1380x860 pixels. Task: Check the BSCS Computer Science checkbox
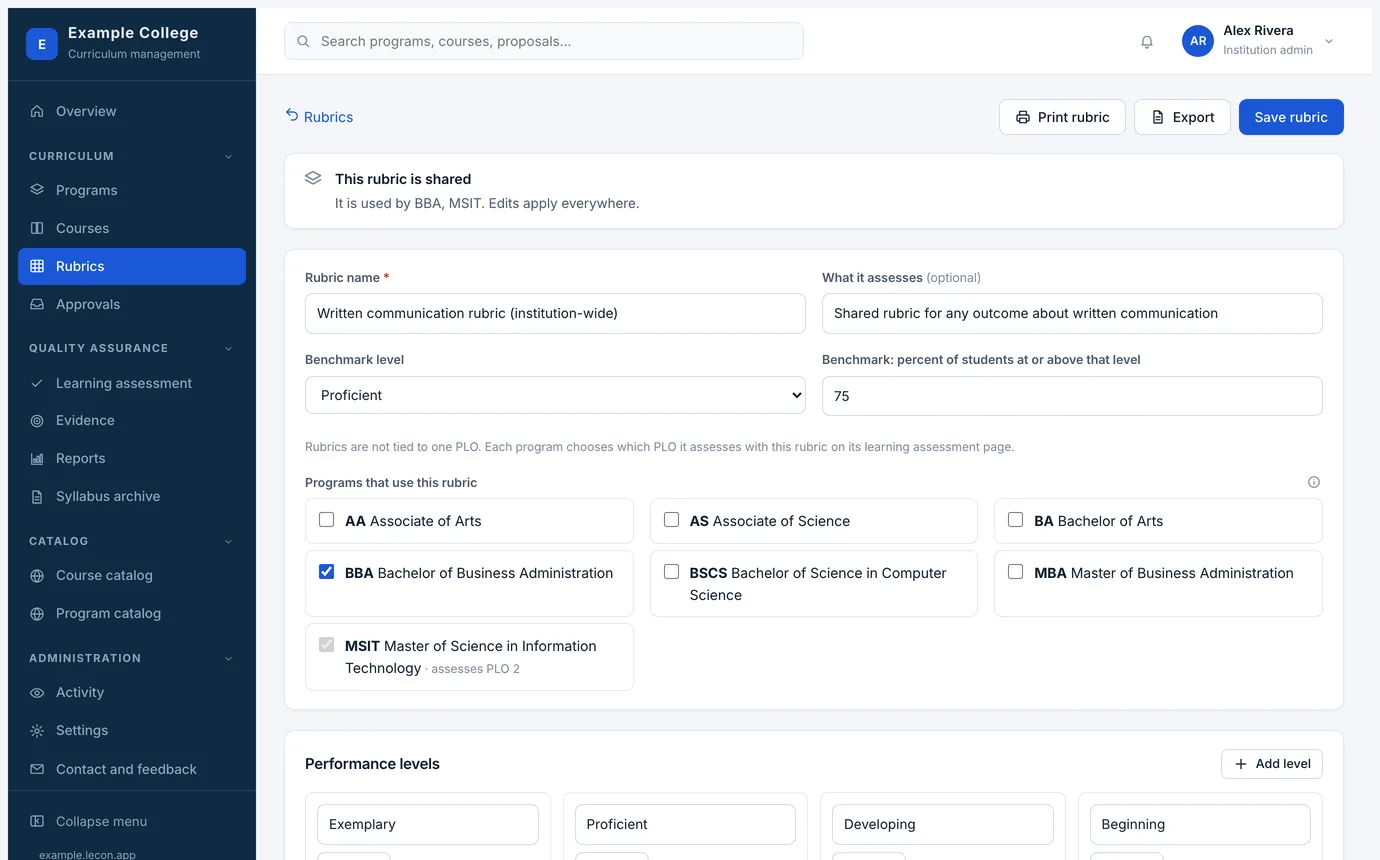tap(671, 572)
